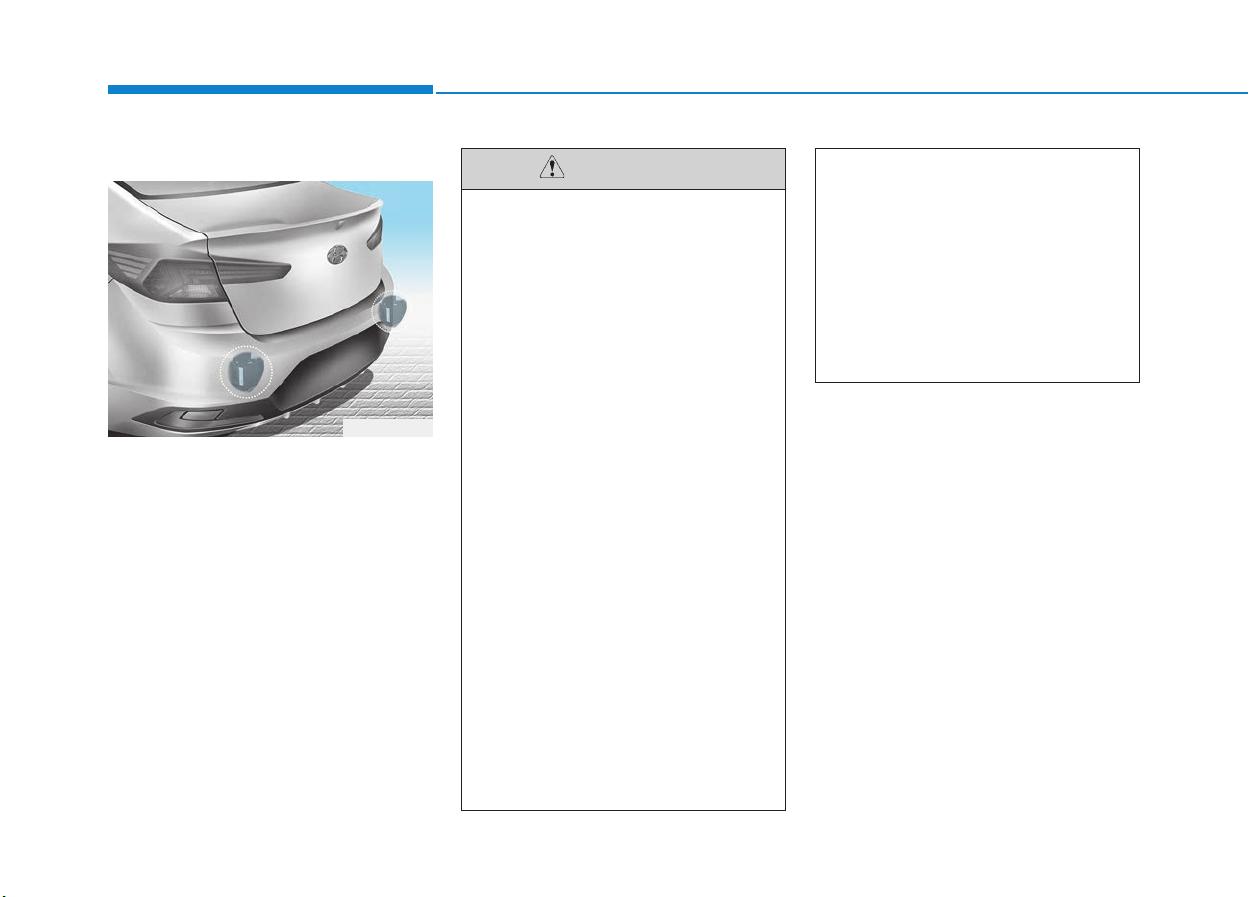Select the left rear radar sensor circle
Viewport: 1249px width, 897px height.
tap(246, 371)
